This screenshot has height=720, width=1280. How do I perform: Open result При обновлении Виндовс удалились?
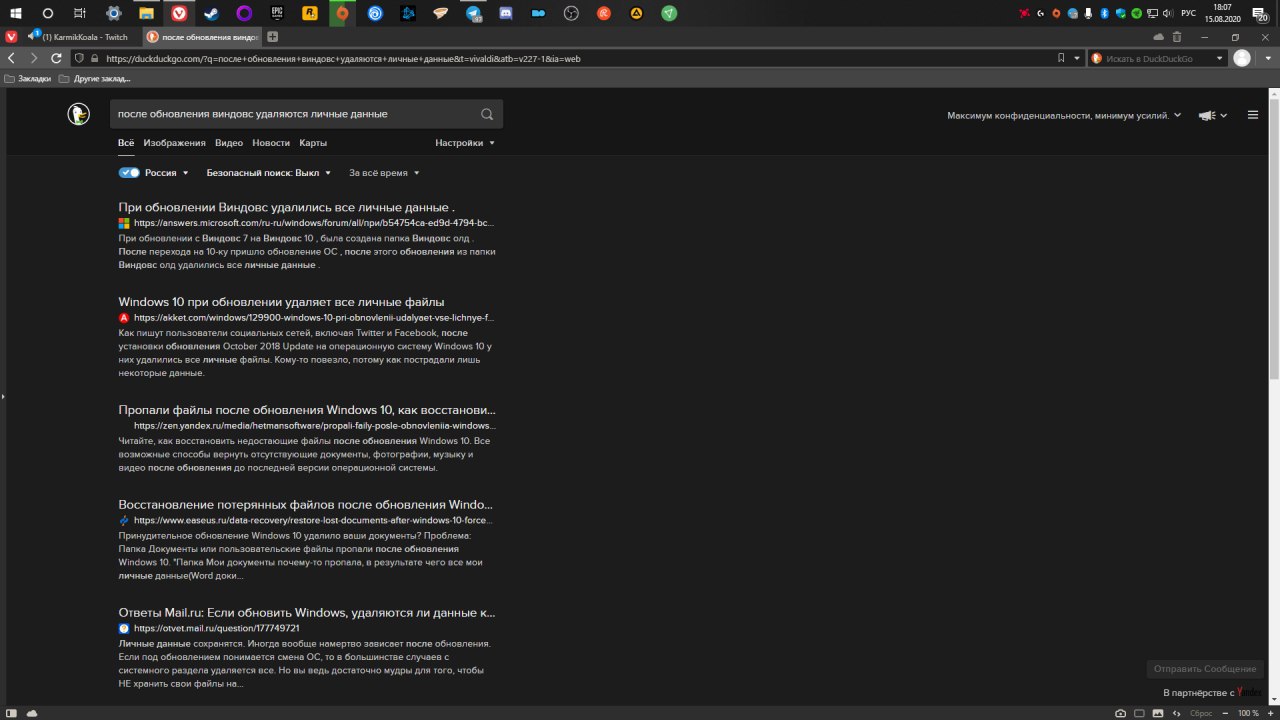(x=287, y=207)
